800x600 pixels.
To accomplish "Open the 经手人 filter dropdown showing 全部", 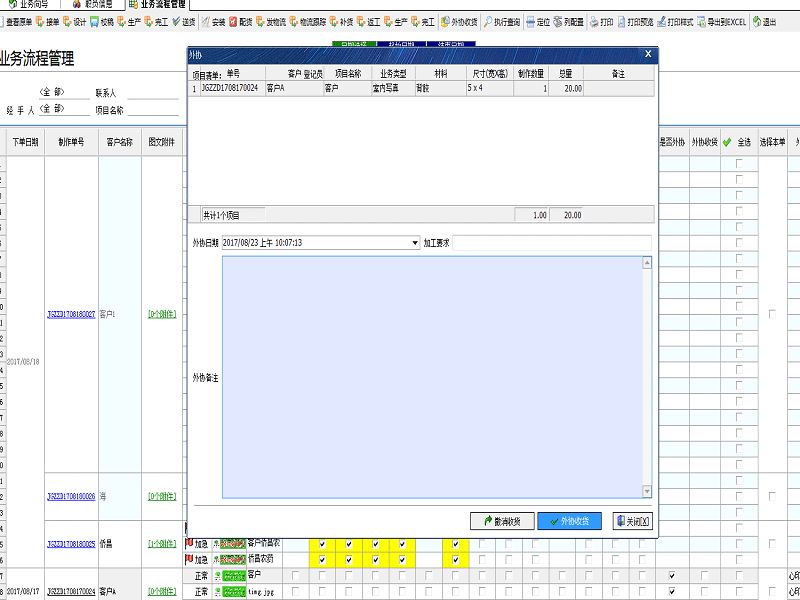I will pos(51,109).
